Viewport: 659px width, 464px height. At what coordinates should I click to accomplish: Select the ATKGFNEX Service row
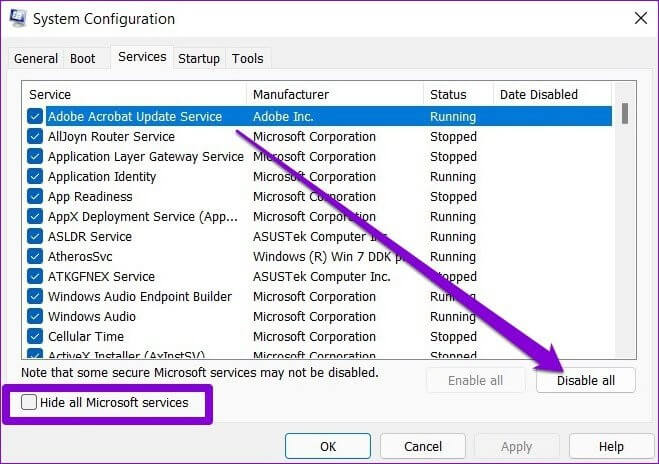(319, 276)
